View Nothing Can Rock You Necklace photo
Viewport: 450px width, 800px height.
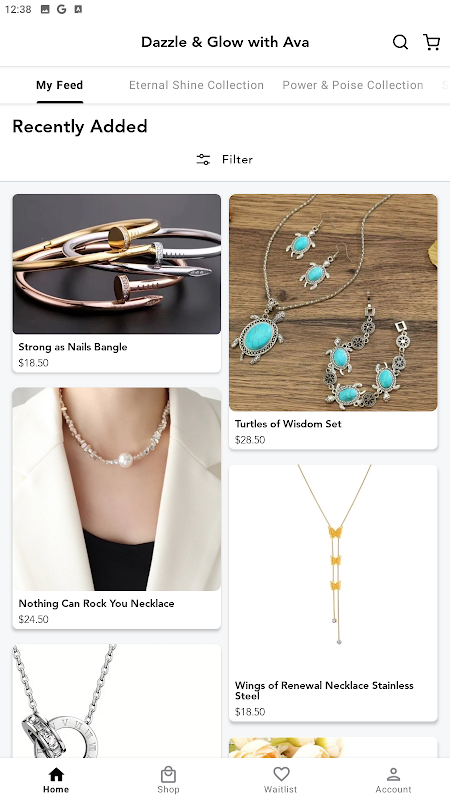[117, 489]
